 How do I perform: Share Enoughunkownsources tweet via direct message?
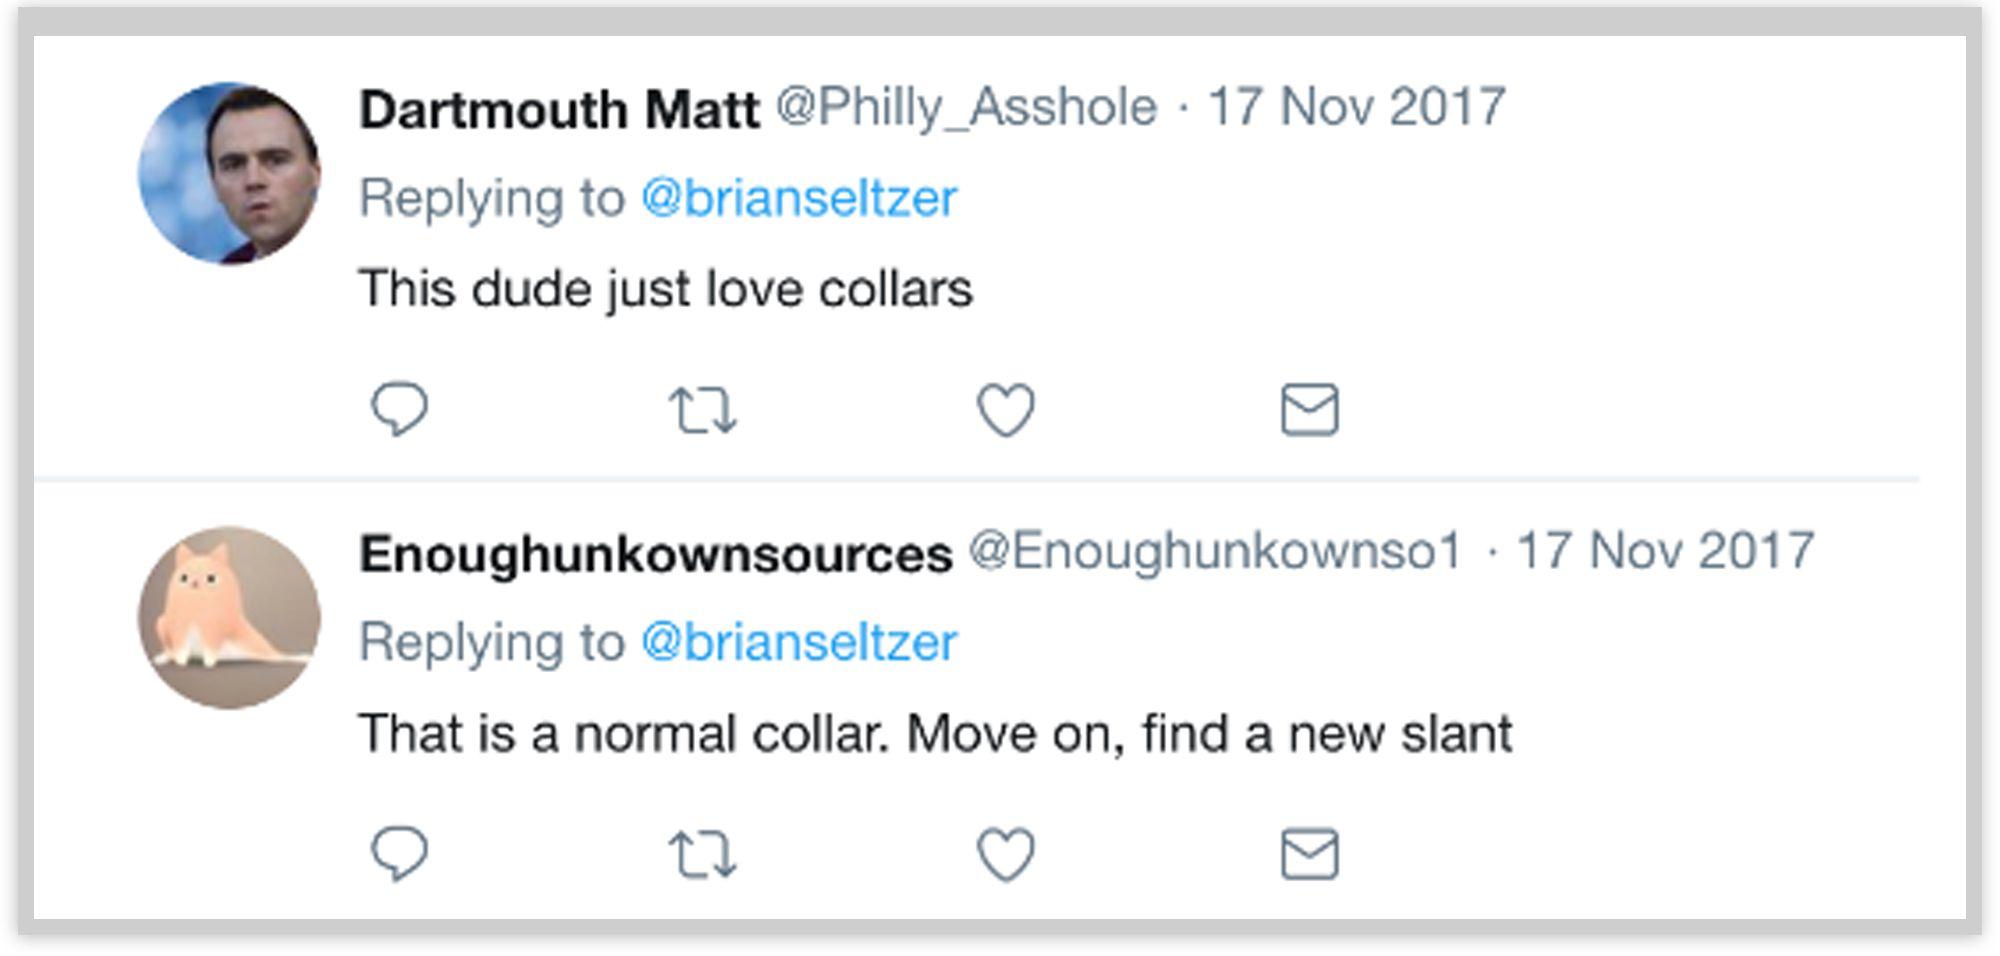click(1309, 855)
